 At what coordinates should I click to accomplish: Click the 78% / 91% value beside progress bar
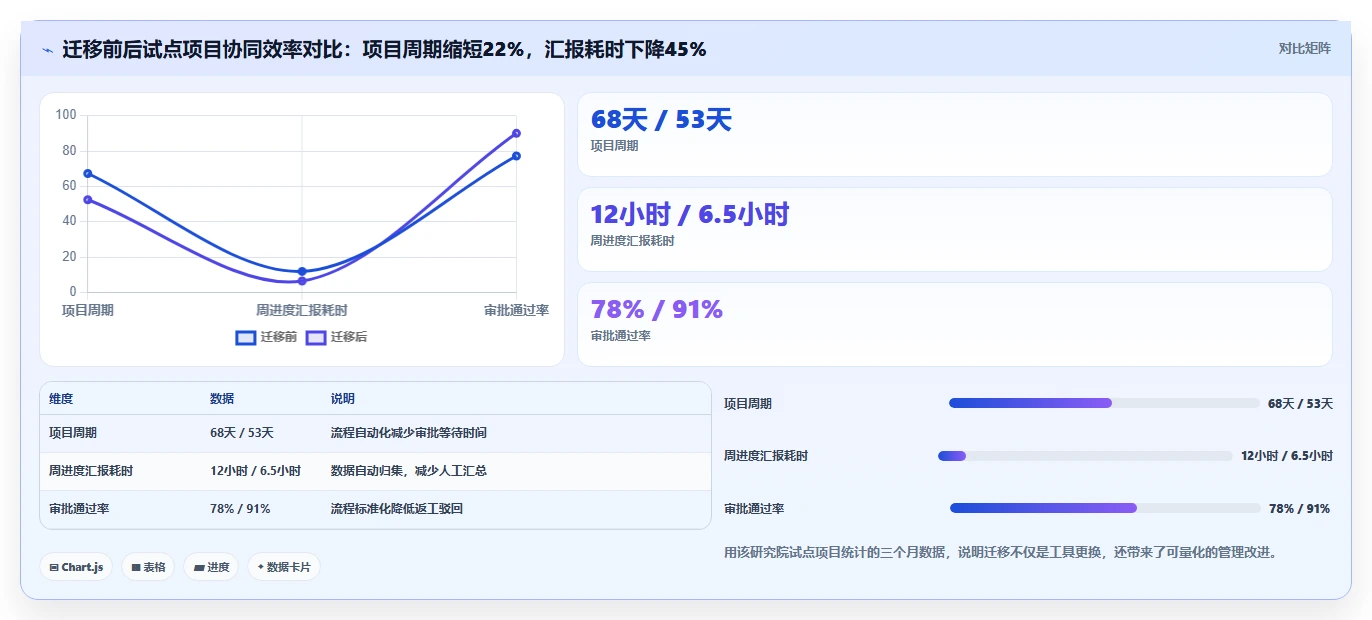1299,509
